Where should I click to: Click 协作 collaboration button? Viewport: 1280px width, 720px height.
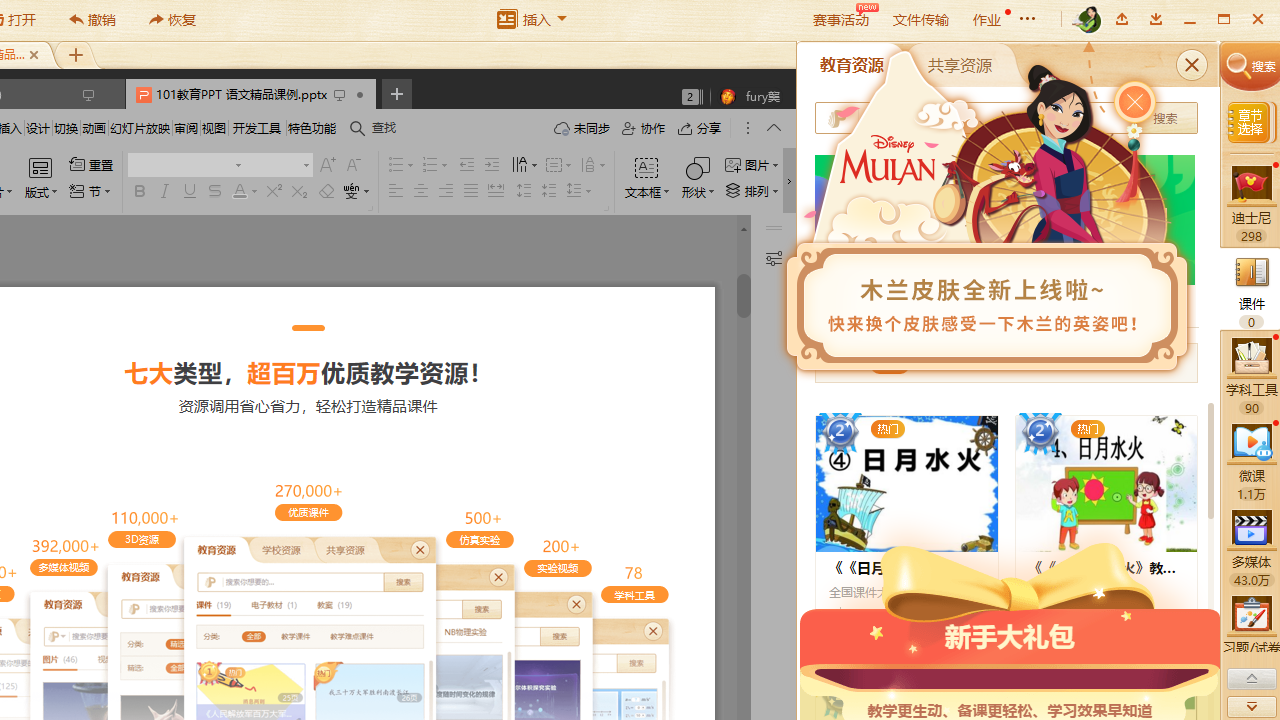(644, 129)
